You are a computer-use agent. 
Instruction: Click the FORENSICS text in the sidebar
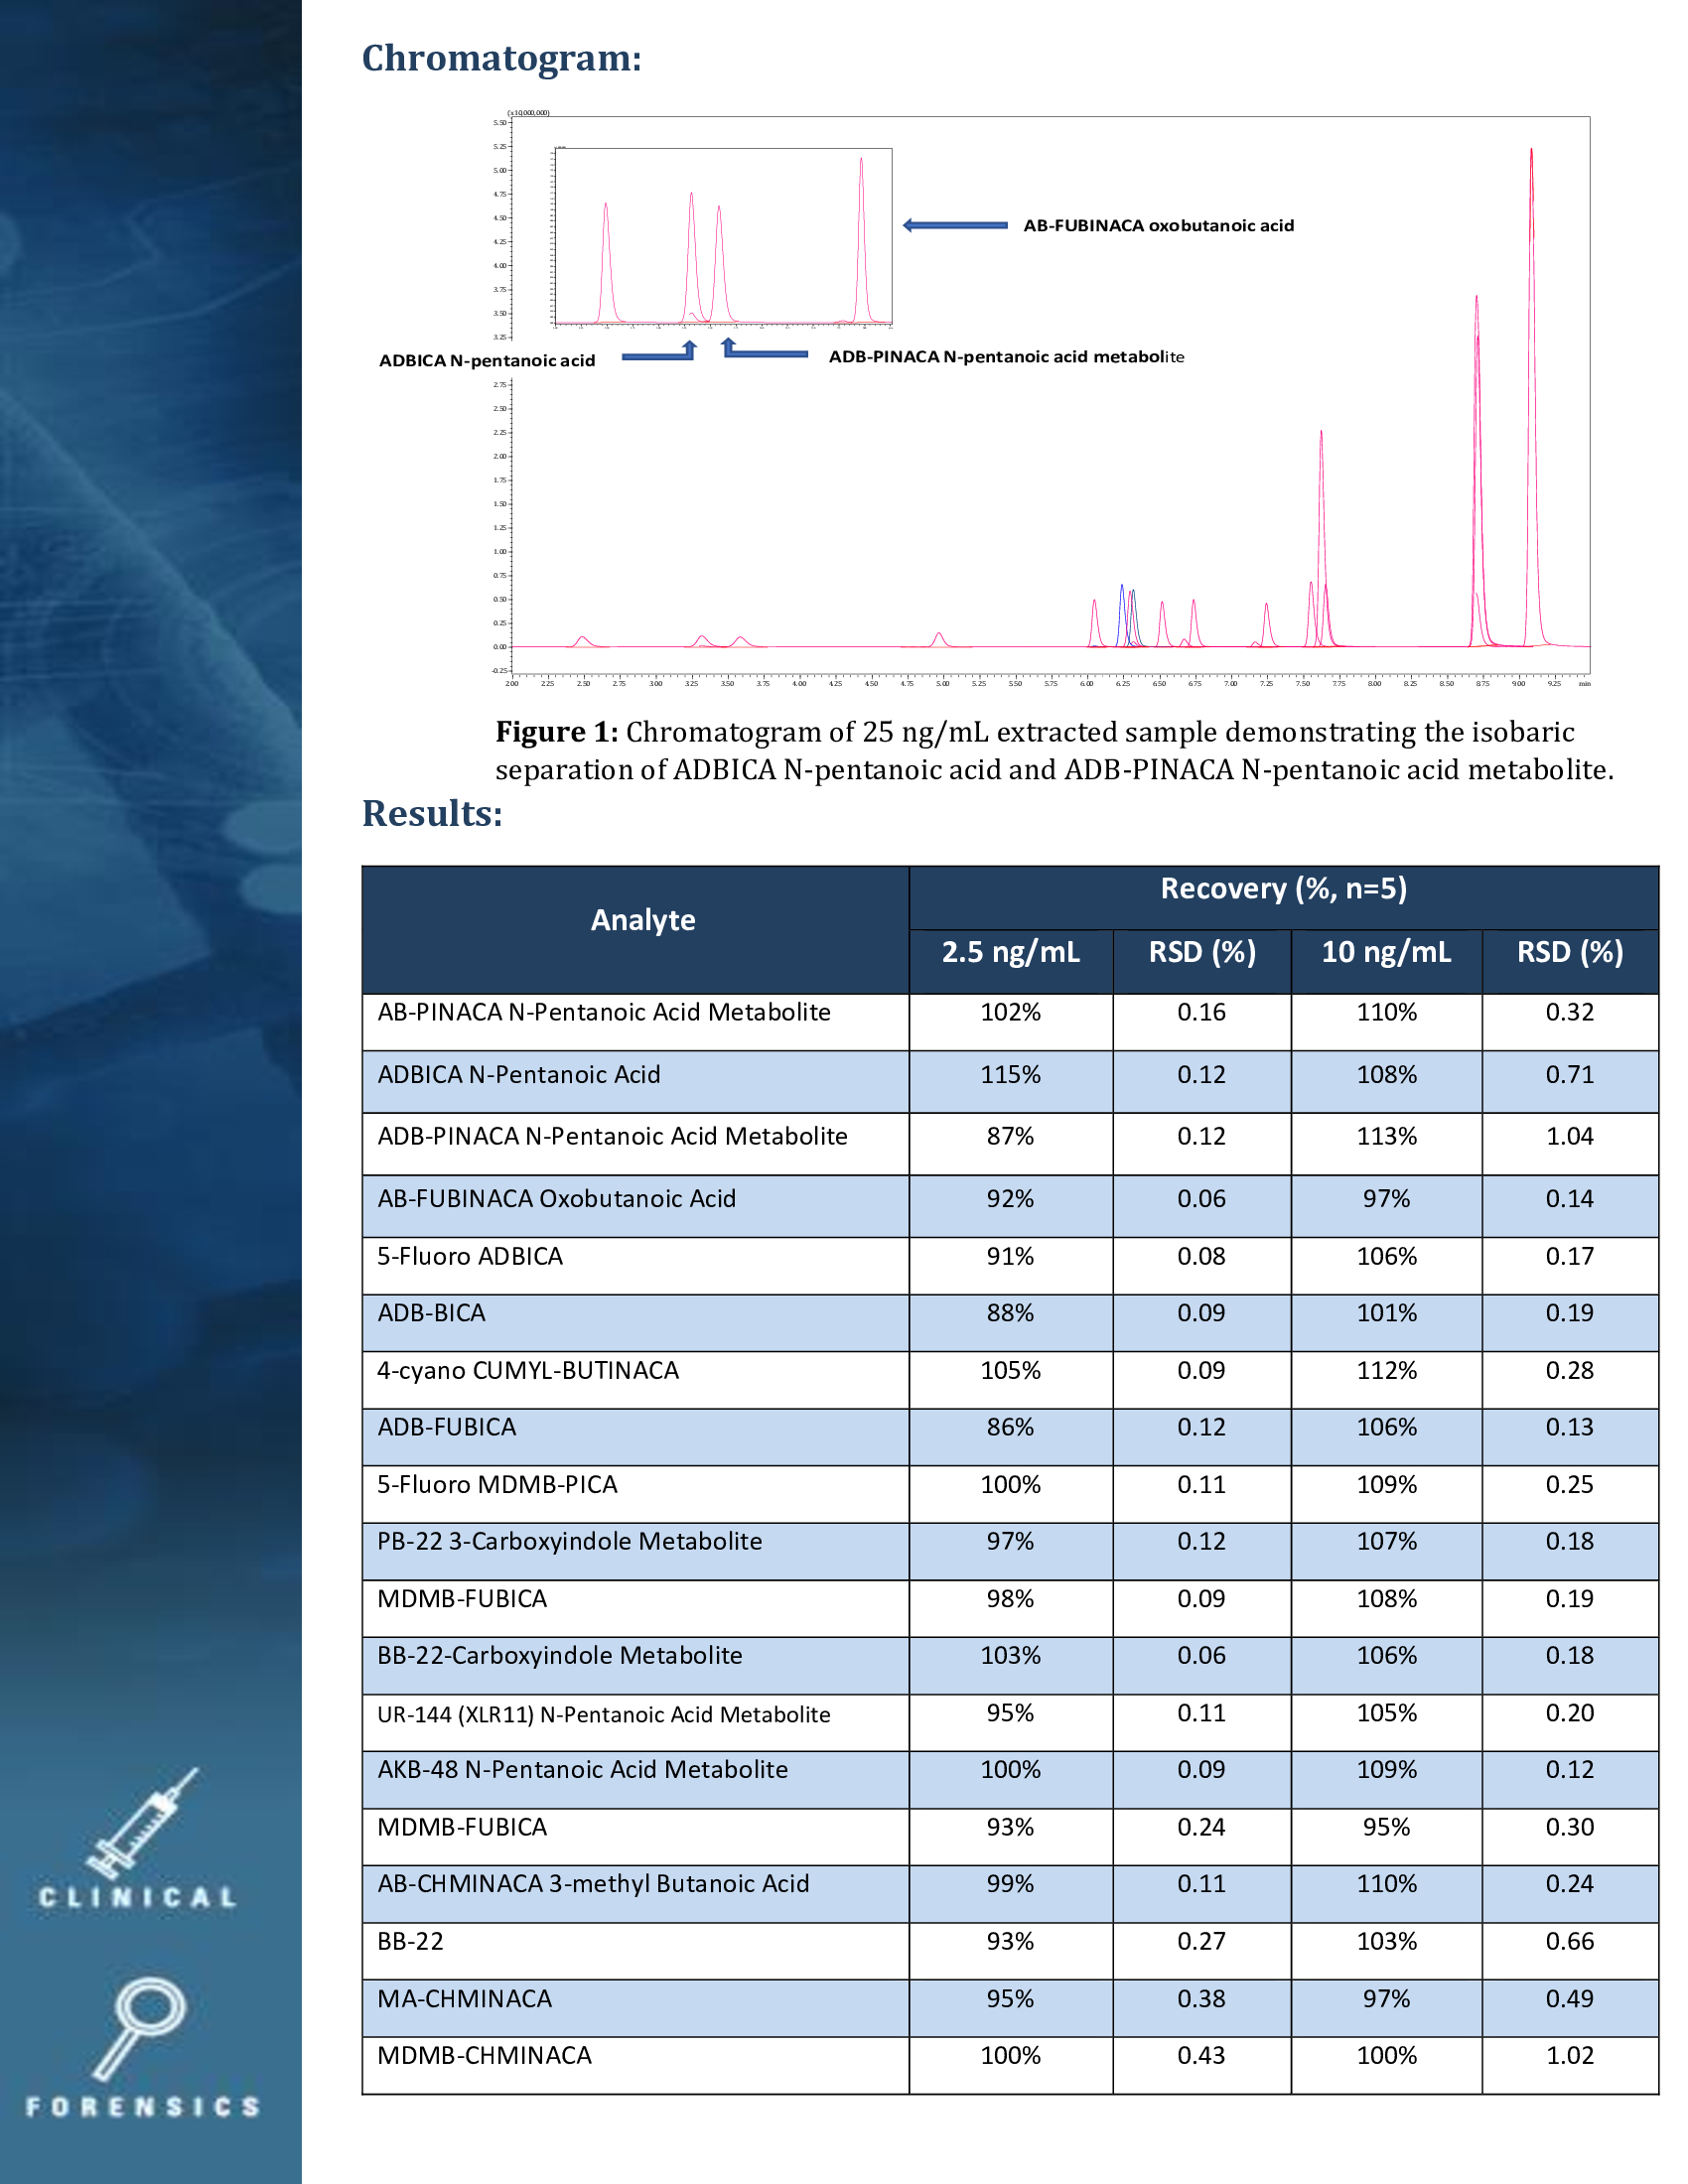coord(142,2107)
